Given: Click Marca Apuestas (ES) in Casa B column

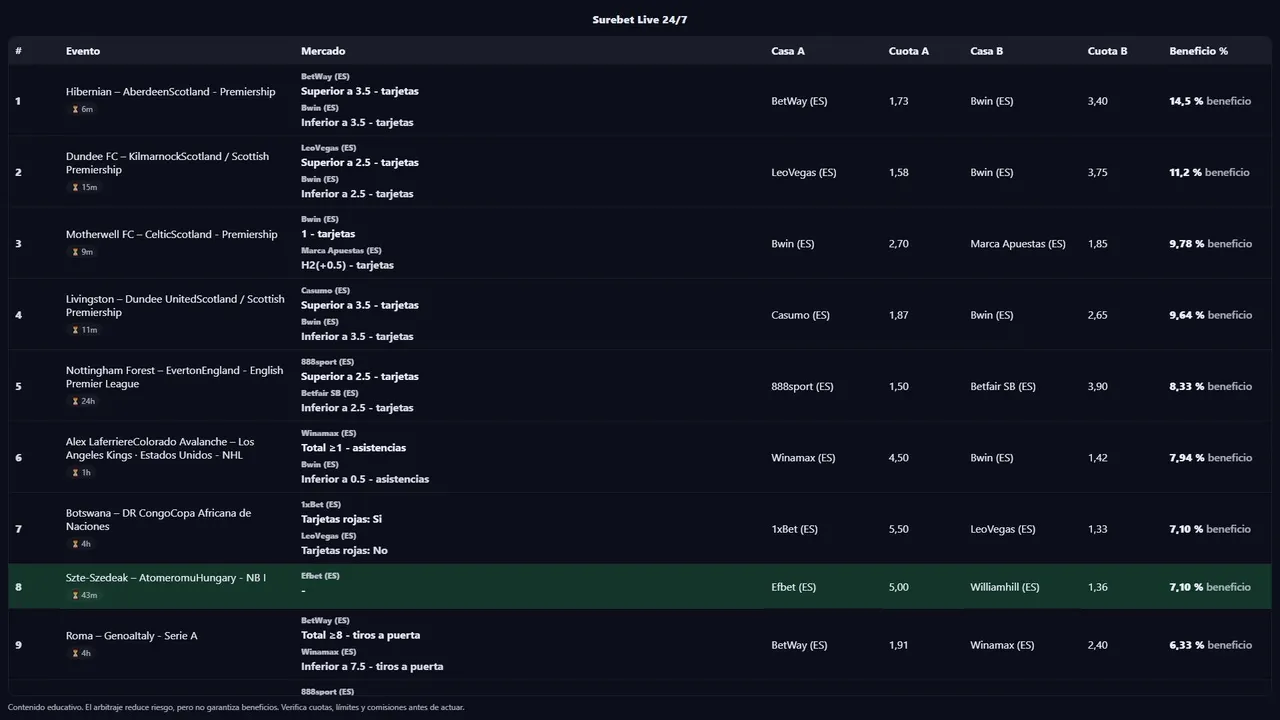Looking at the screenshot, I should click(x=1017, y=244).
